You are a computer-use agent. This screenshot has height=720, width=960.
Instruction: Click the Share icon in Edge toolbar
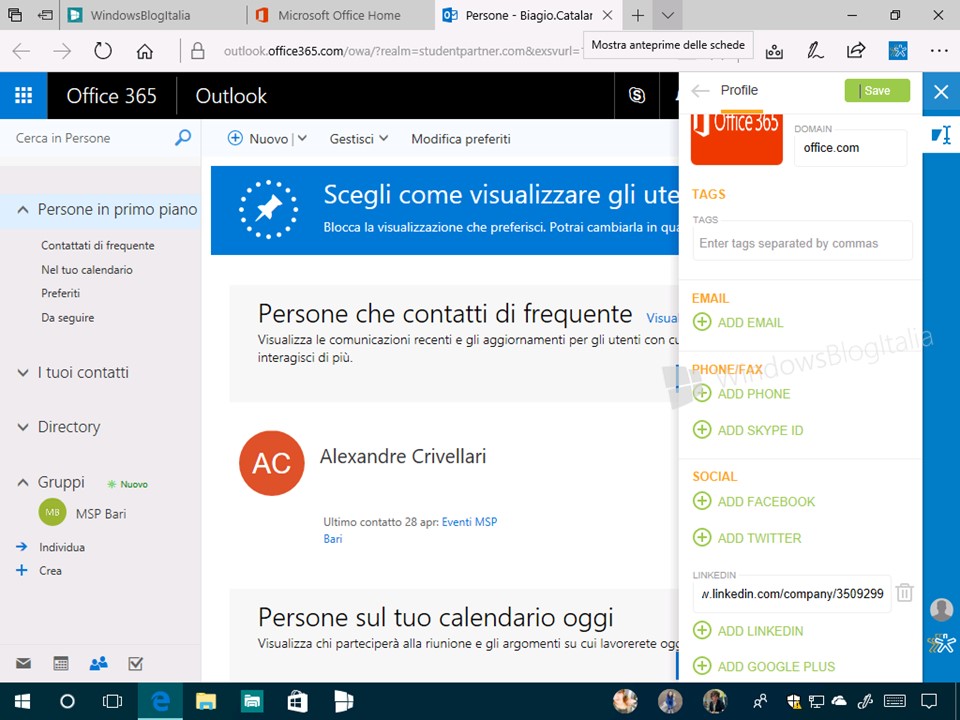pos(856,50)
